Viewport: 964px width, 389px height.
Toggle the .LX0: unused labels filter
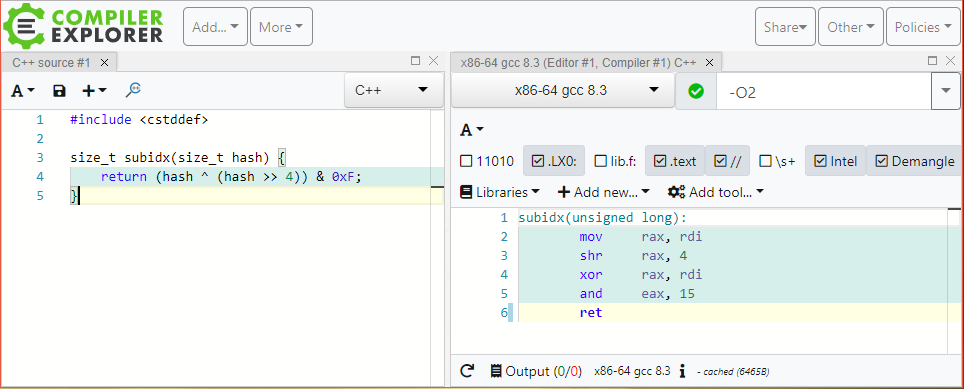pos(554,161)
